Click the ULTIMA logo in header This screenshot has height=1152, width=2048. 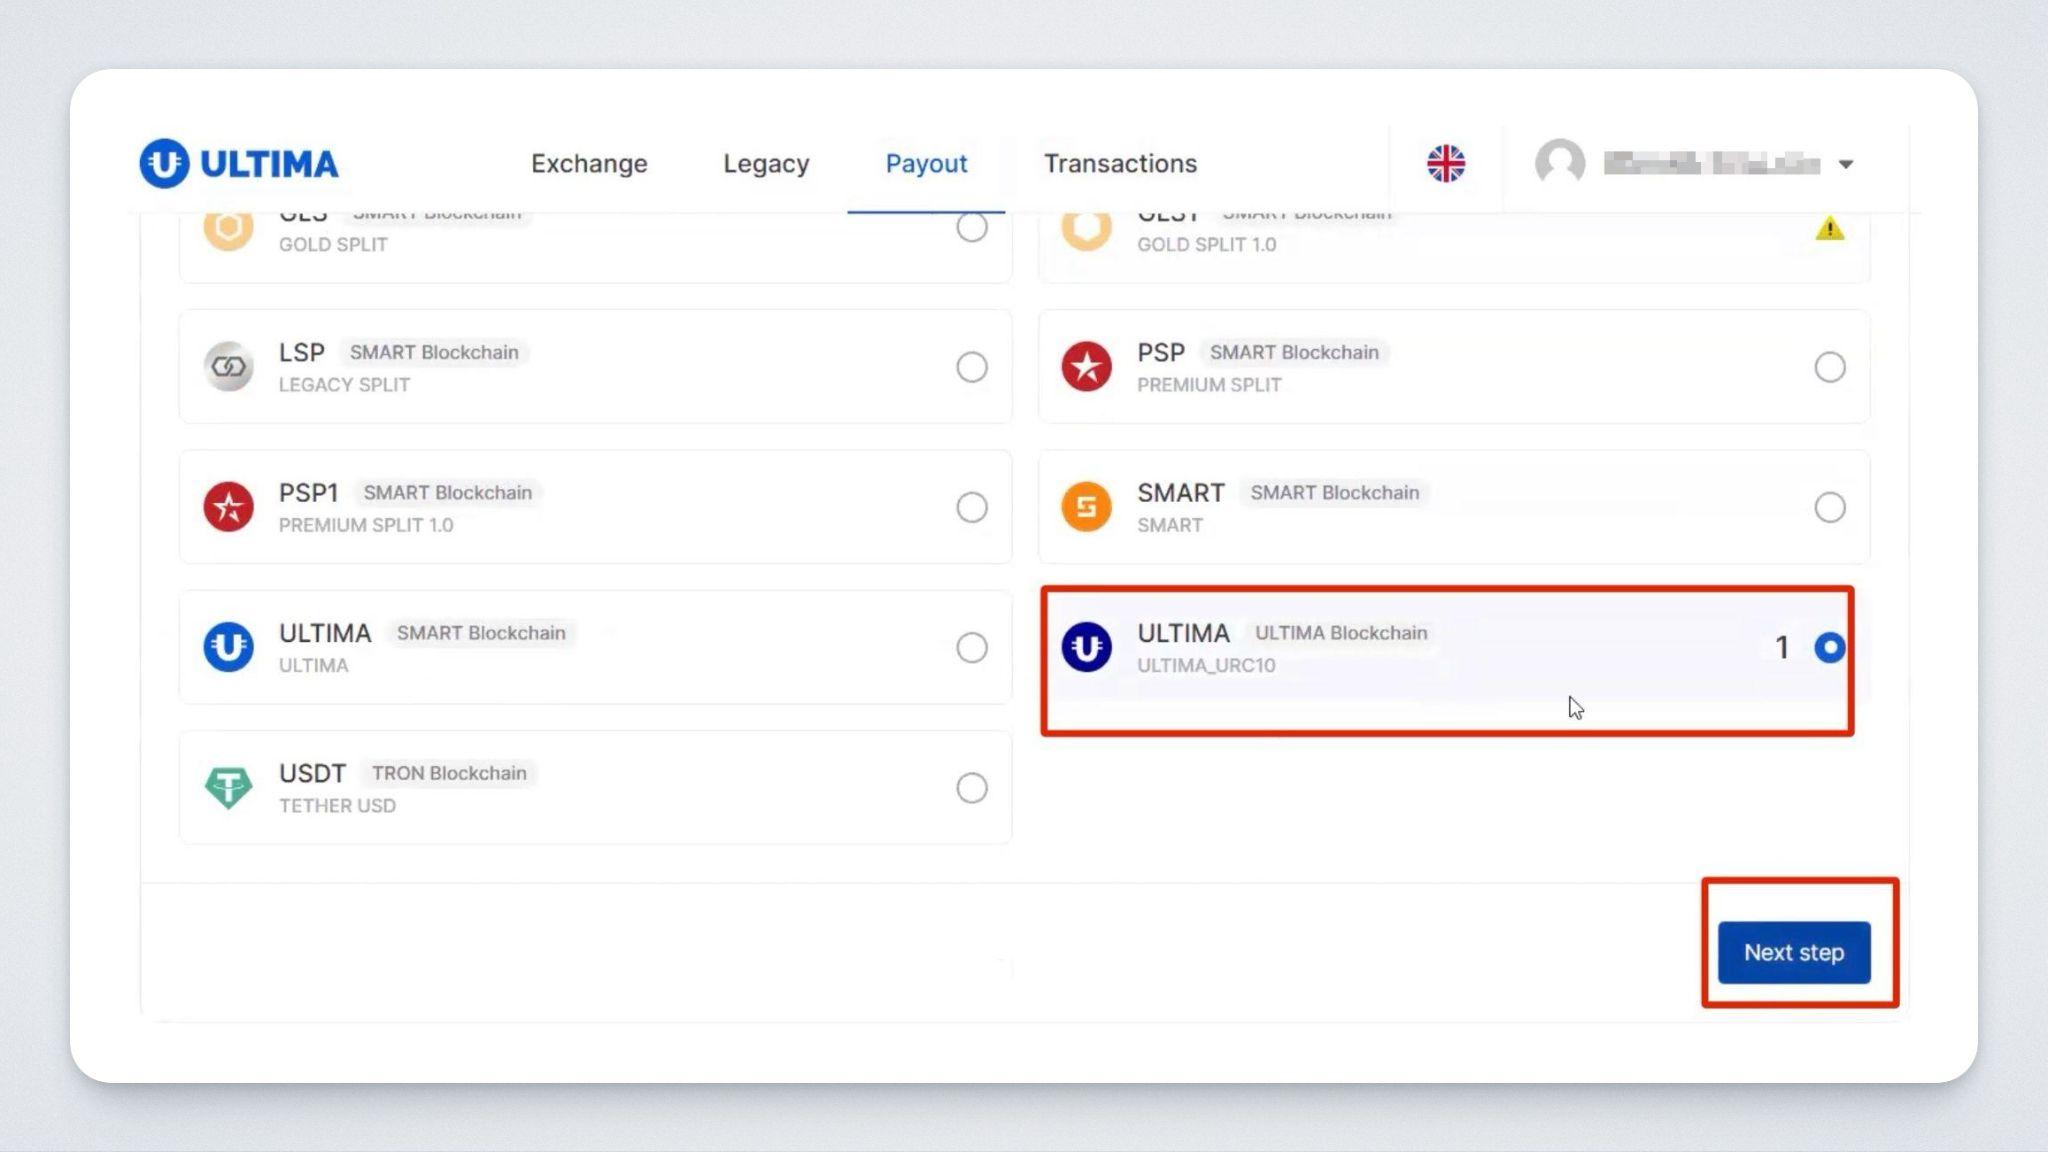click(239, 163)
